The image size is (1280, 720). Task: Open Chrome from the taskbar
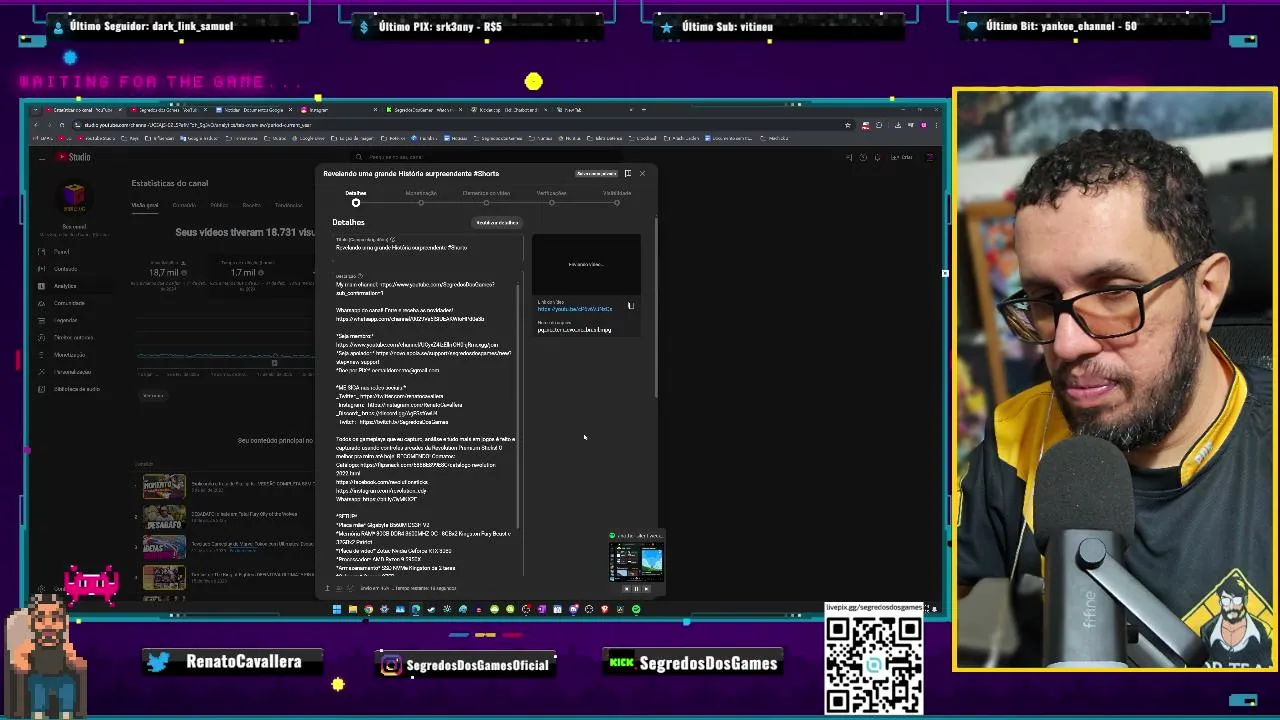tap(368, 609)
